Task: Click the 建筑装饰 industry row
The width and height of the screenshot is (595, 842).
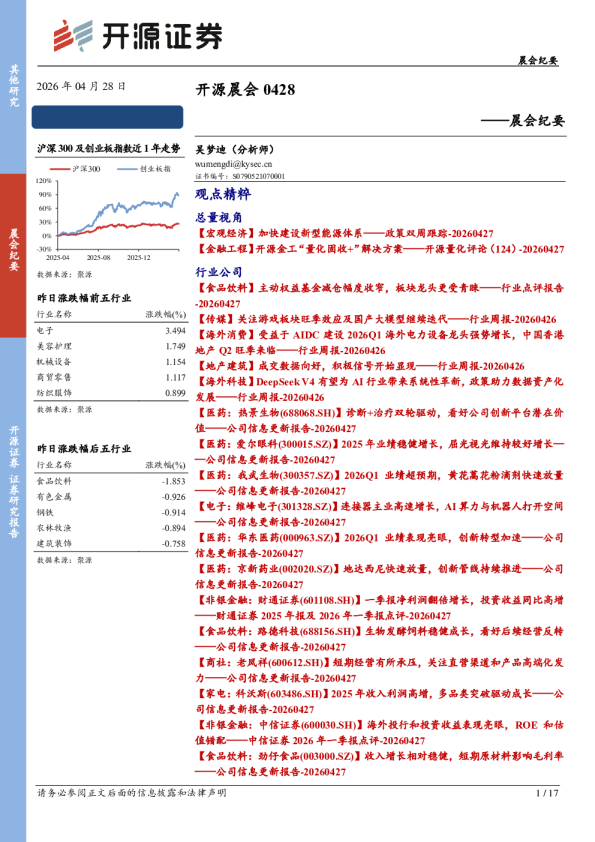Action: coord(111,543)
